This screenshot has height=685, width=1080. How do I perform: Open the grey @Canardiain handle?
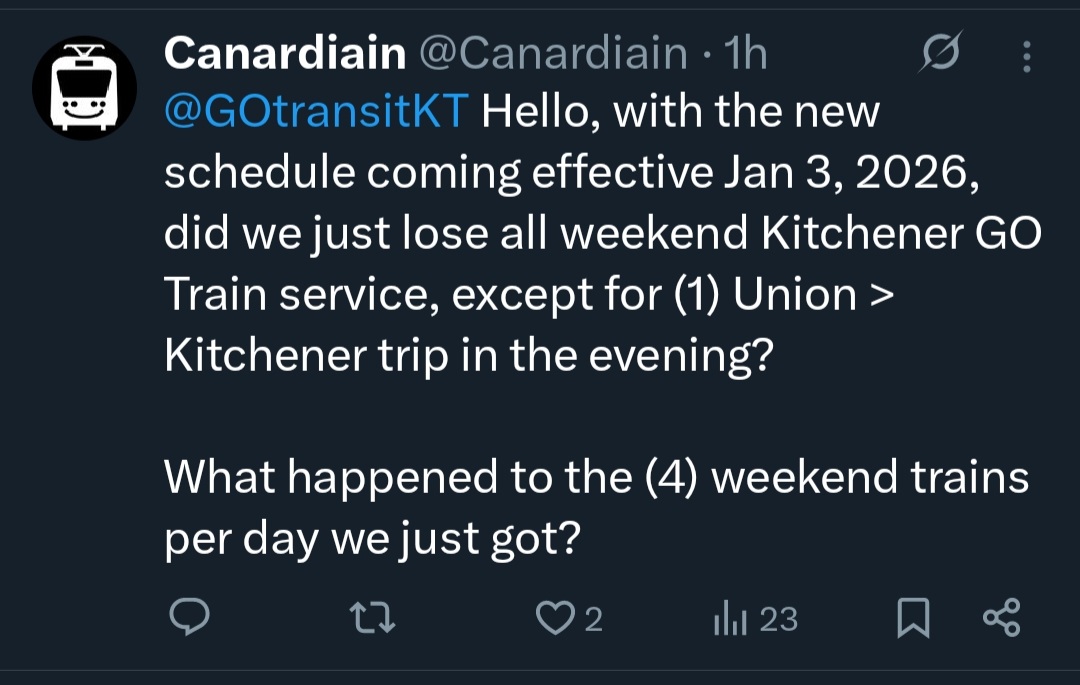point(552,54)
